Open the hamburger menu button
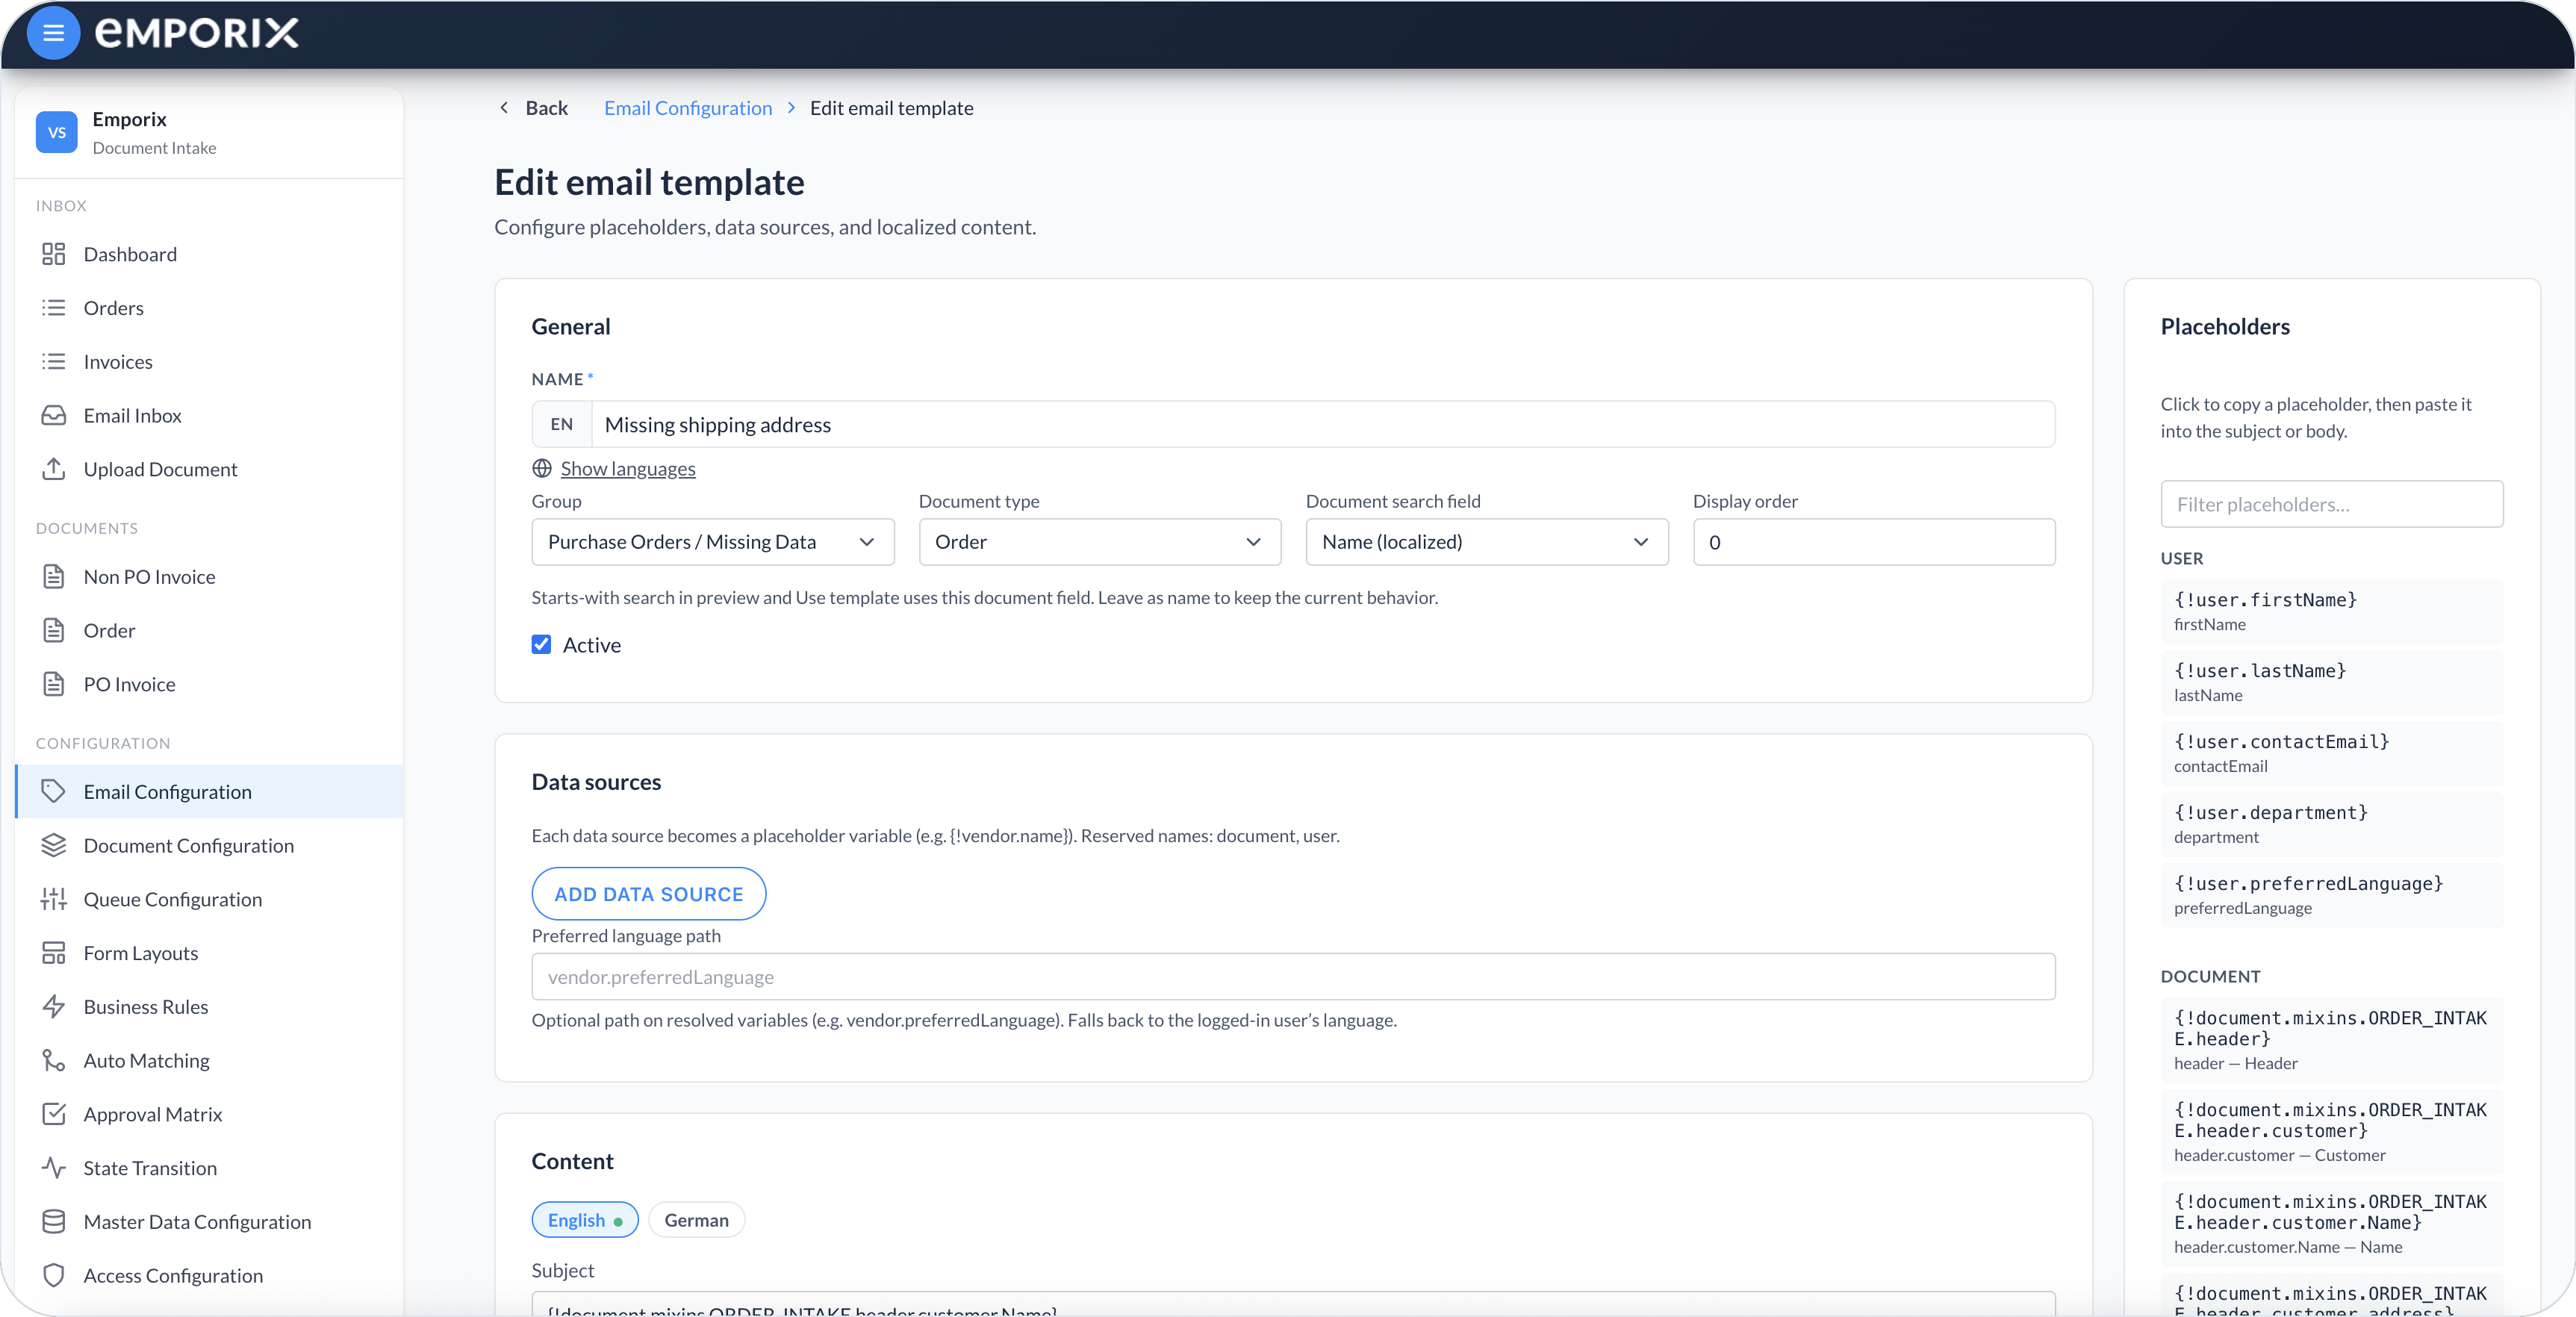This screenshot has height=1317, width=2576. pyautogui.click(x=53, y=33)
